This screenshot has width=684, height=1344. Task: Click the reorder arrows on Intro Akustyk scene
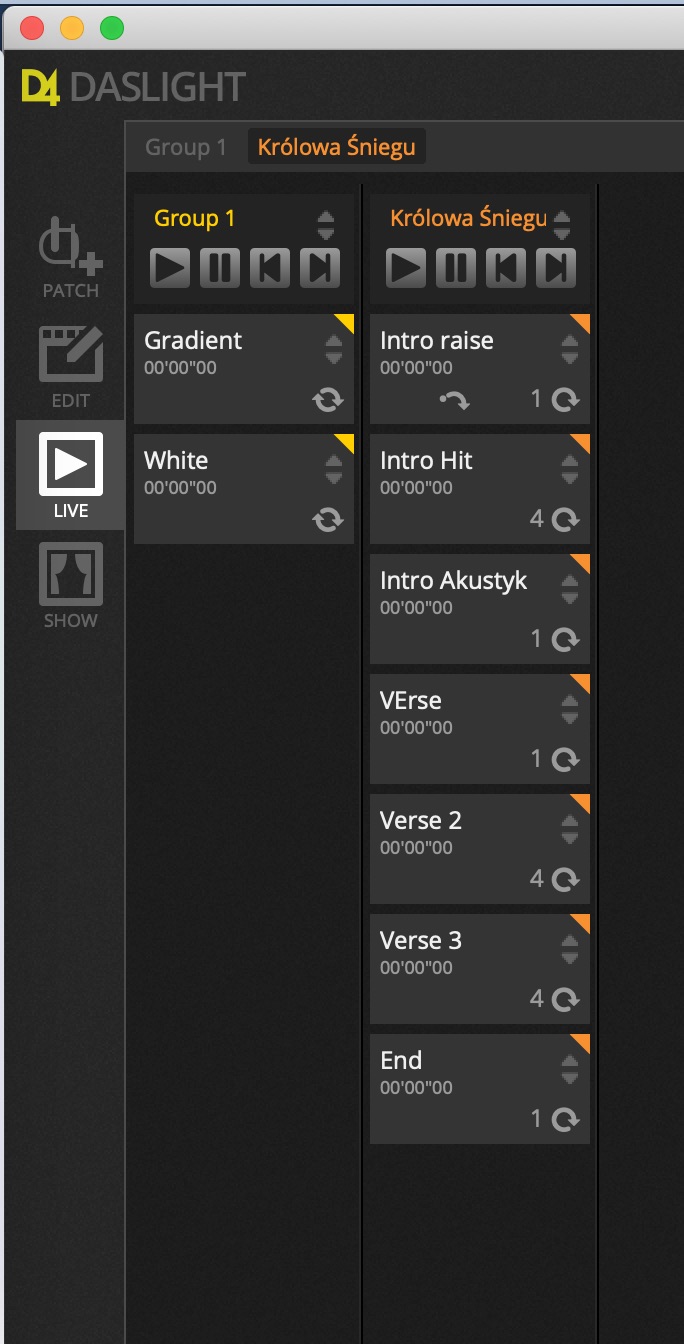click(570, 589)
